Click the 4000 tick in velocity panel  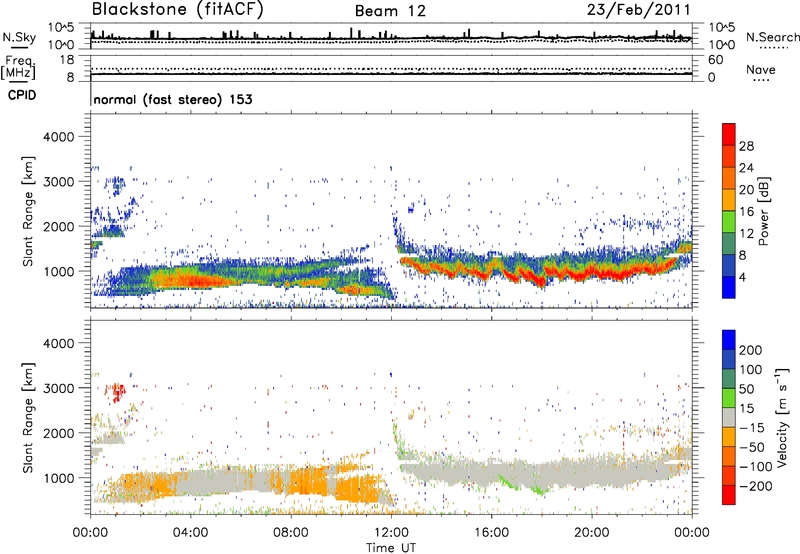[58, 343]
